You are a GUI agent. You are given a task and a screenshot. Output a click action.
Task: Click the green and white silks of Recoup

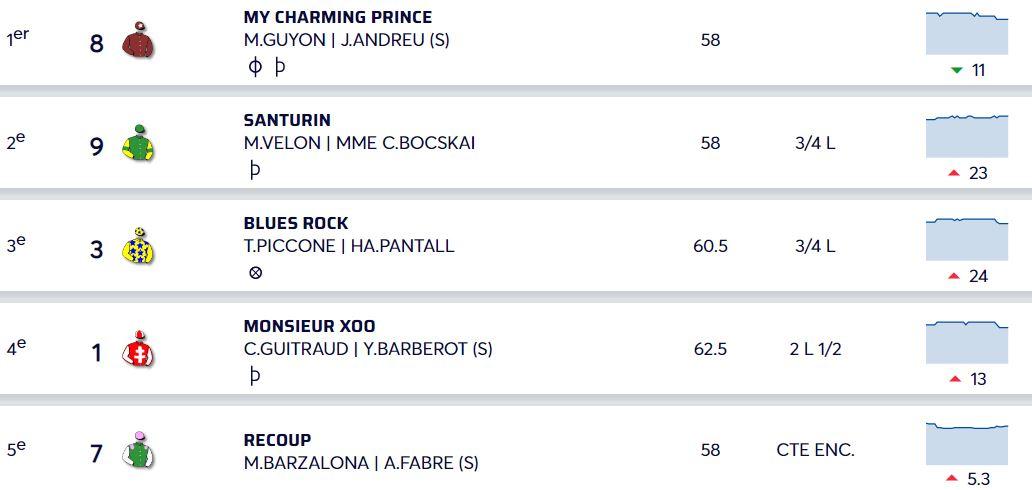(138, 450)
